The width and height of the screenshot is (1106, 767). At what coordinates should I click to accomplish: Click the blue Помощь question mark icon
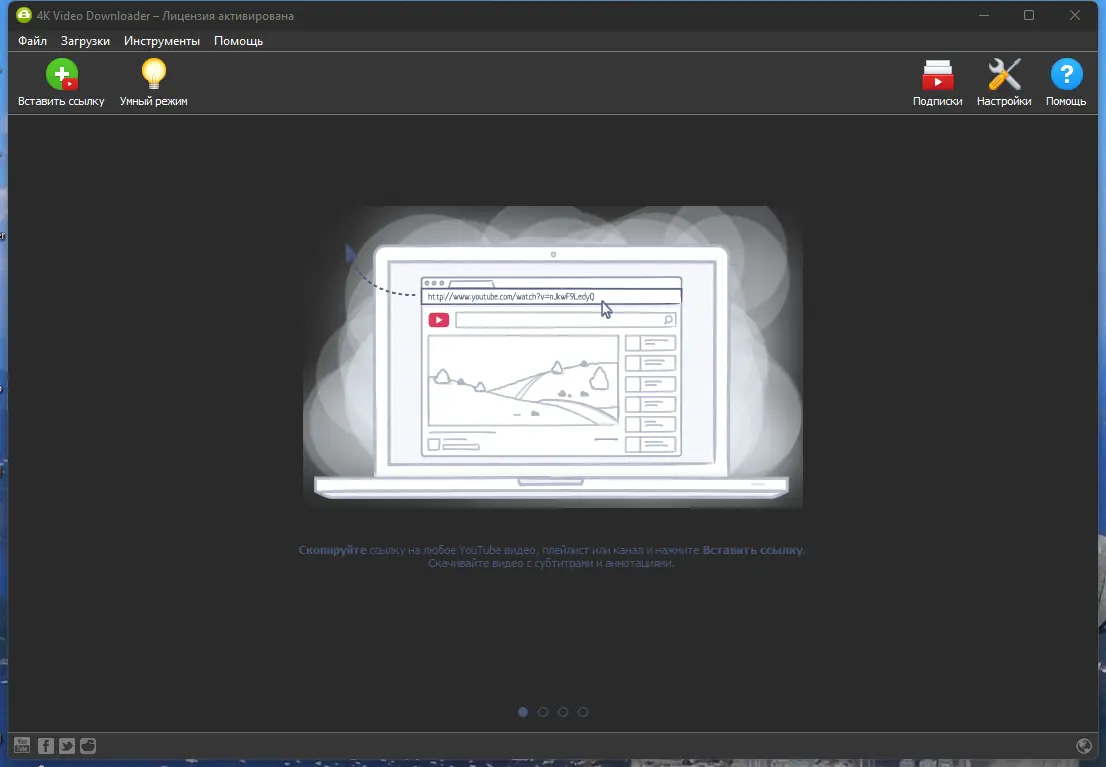point(1066,74)
